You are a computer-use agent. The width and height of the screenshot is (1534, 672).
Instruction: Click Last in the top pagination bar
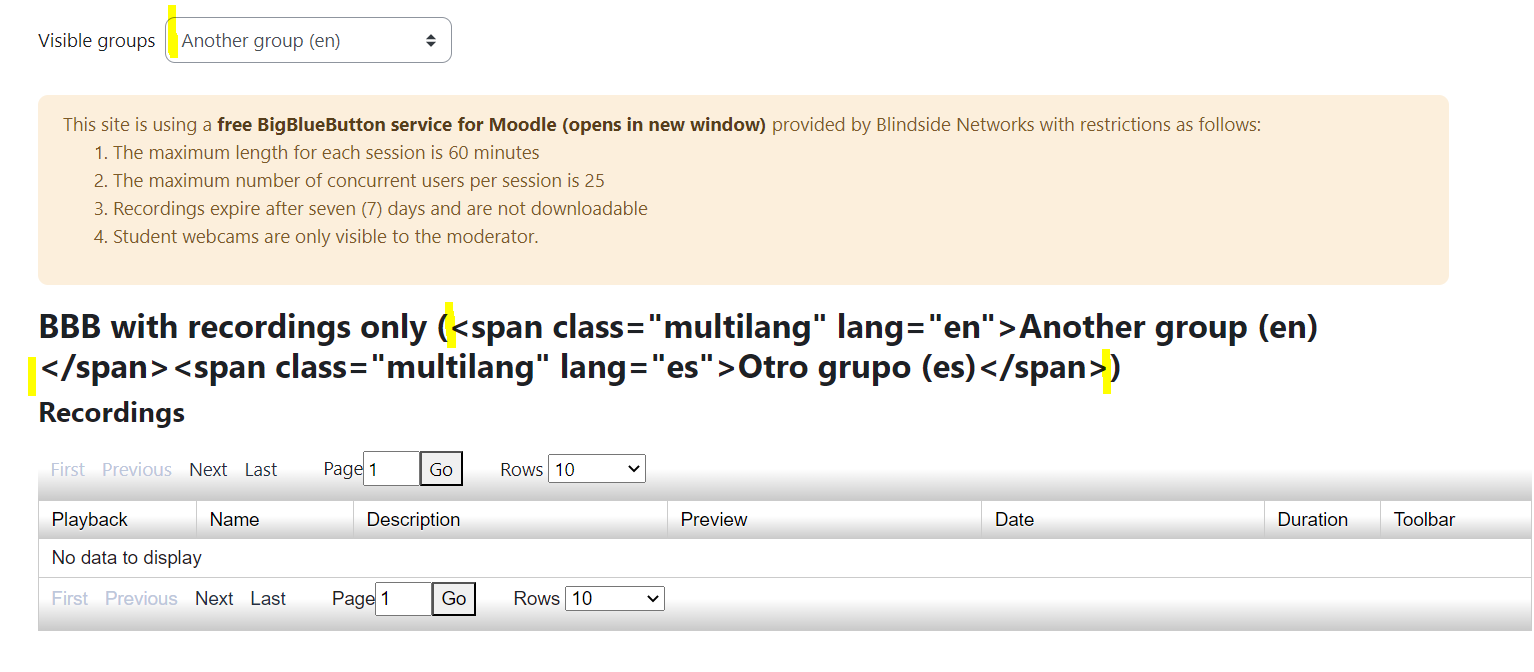coord(261,470)
